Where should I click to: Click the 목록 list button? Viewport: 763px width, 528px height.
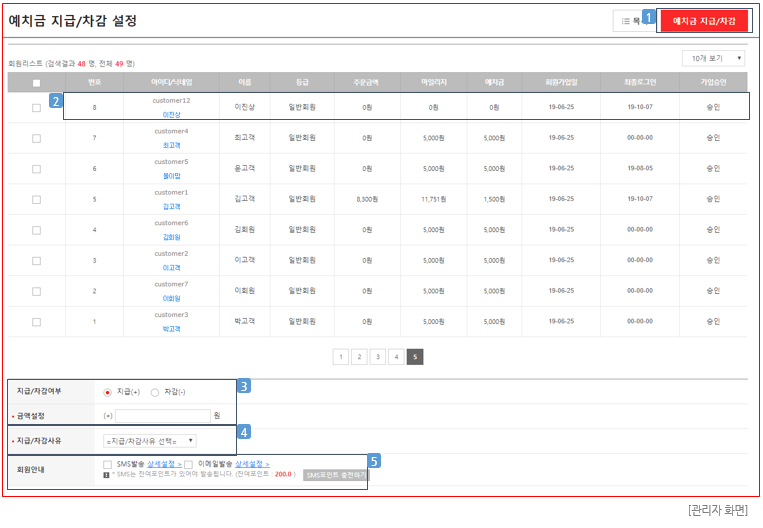click(x=630, y=21)
